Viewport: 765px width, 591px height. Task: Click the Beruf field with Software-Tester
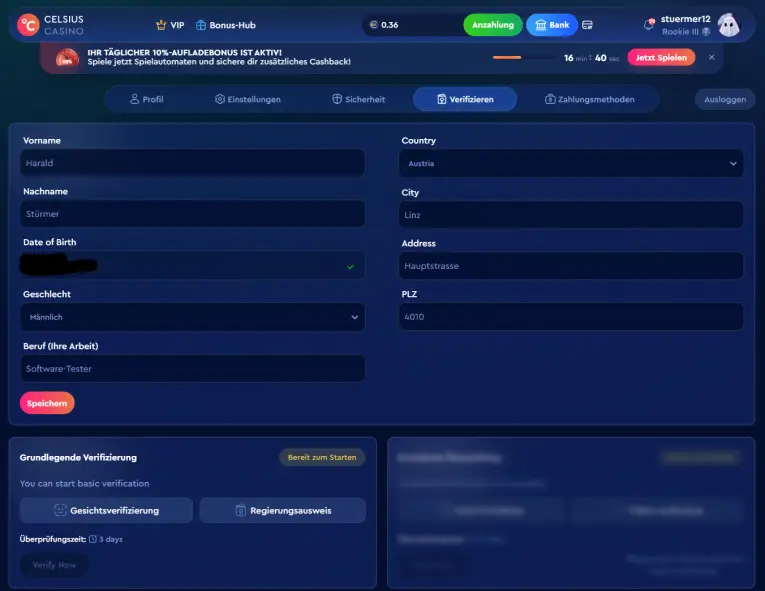pyautogui.click(x=193, y=369)
